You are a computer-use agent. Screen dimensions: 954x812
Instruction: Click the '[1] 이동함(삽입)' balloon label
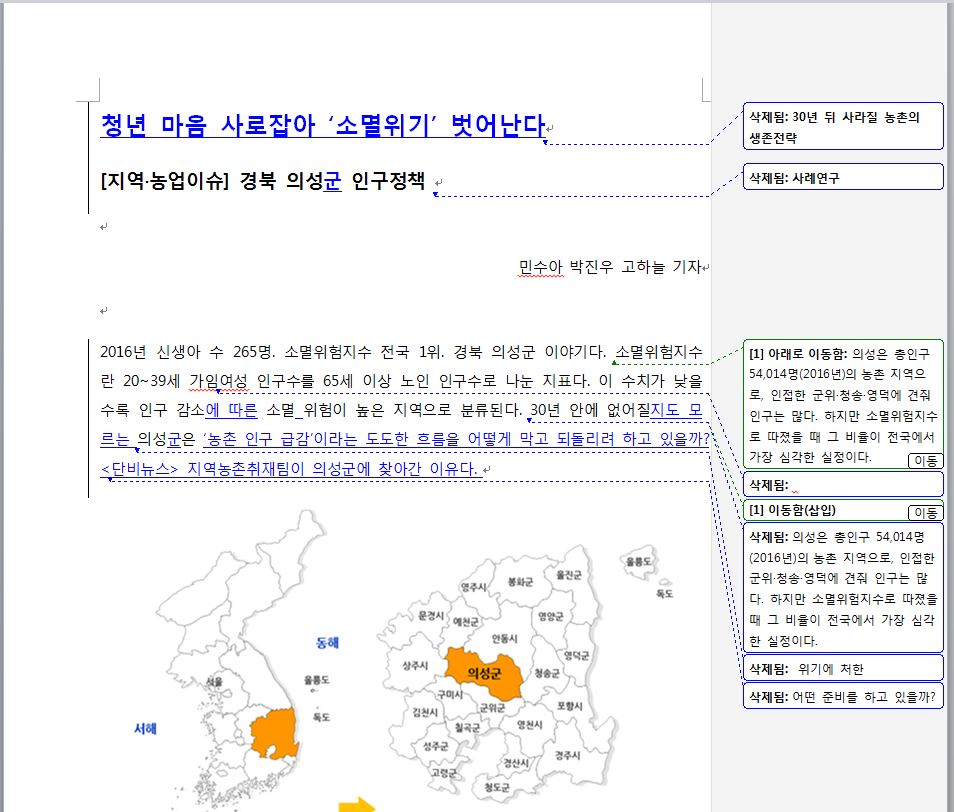coord(800,511)
